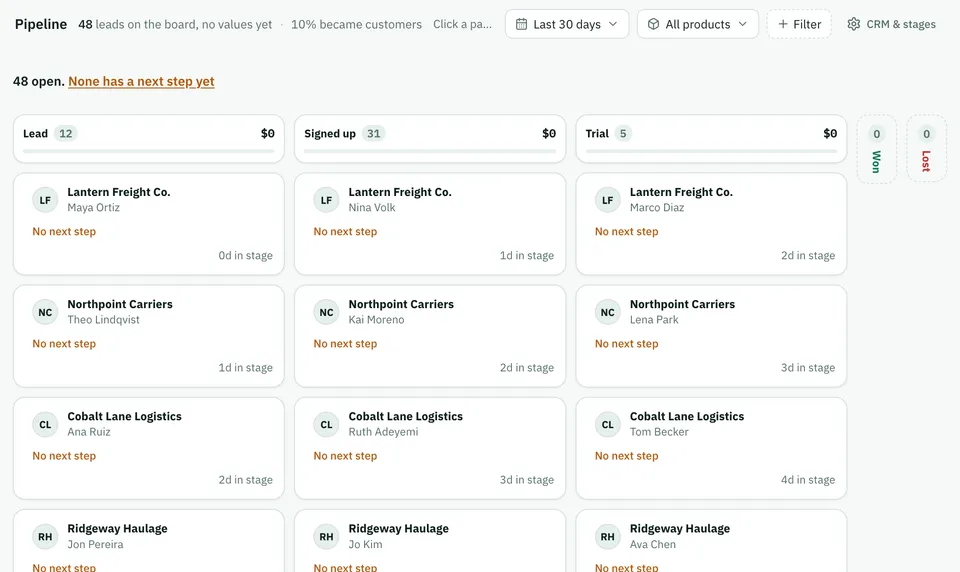Click the Filter button
Viewport: 960px width, 572px height.
(799, 24)
